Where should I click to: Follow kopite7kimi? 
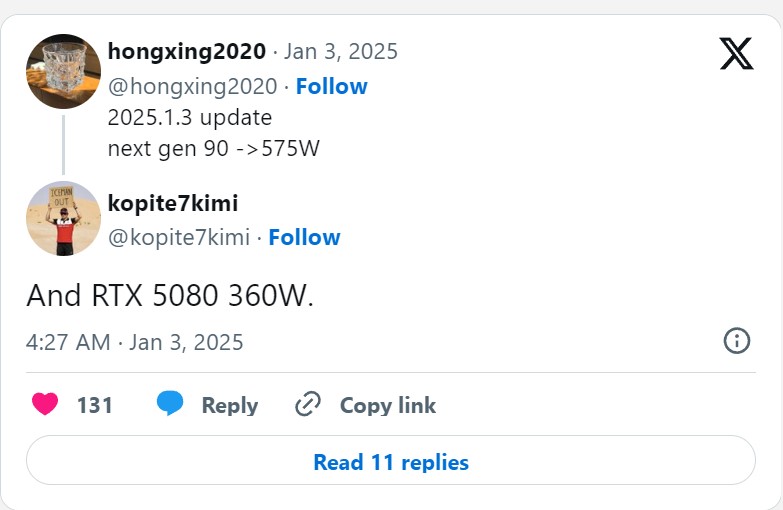[305, 238]
